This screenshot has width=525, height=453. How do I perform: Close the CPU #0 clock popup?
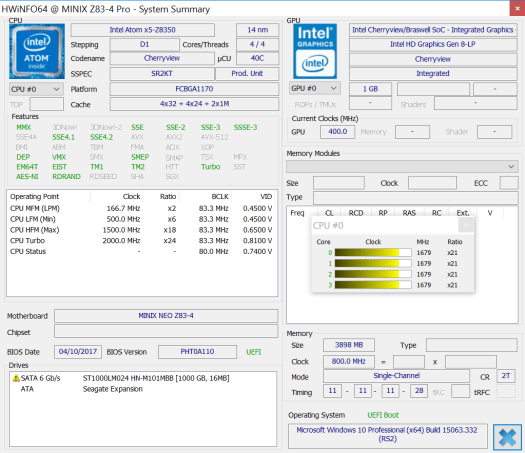click(x=466, y=225)
